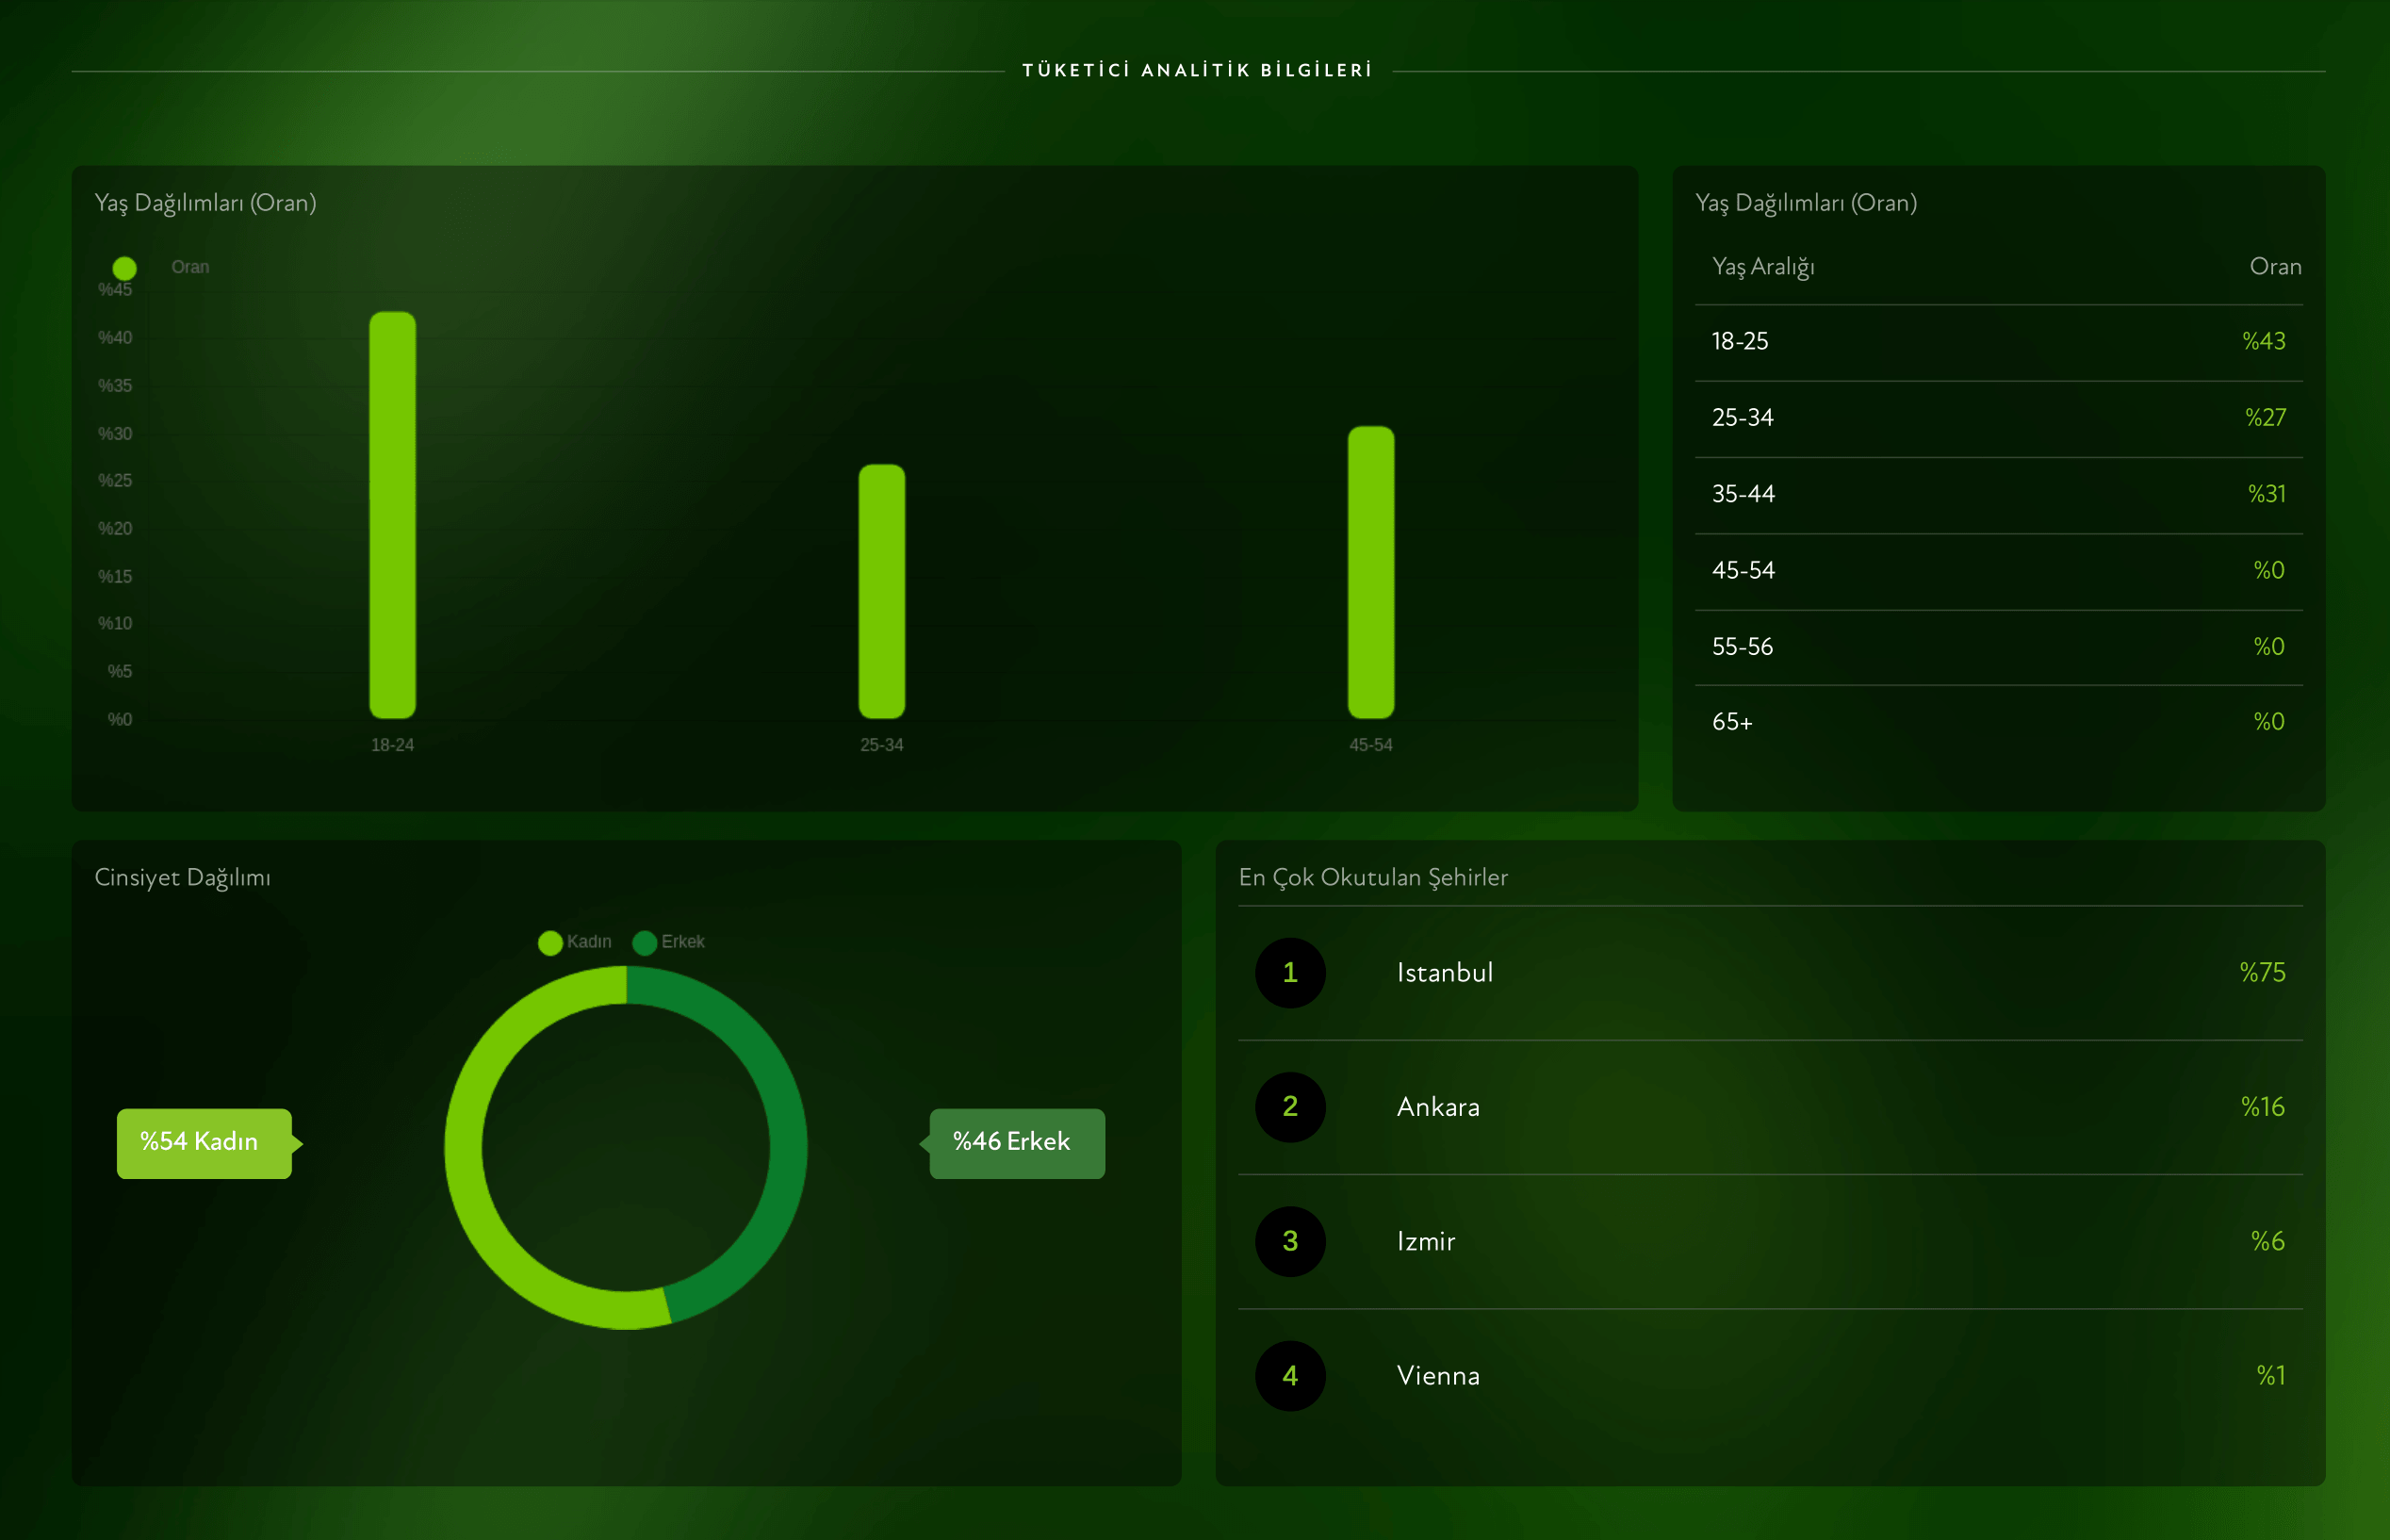Select the Vienna city name
Image resolution: width=2390 pixels, height=1540 pixels.
(x=1437, y=1376)
